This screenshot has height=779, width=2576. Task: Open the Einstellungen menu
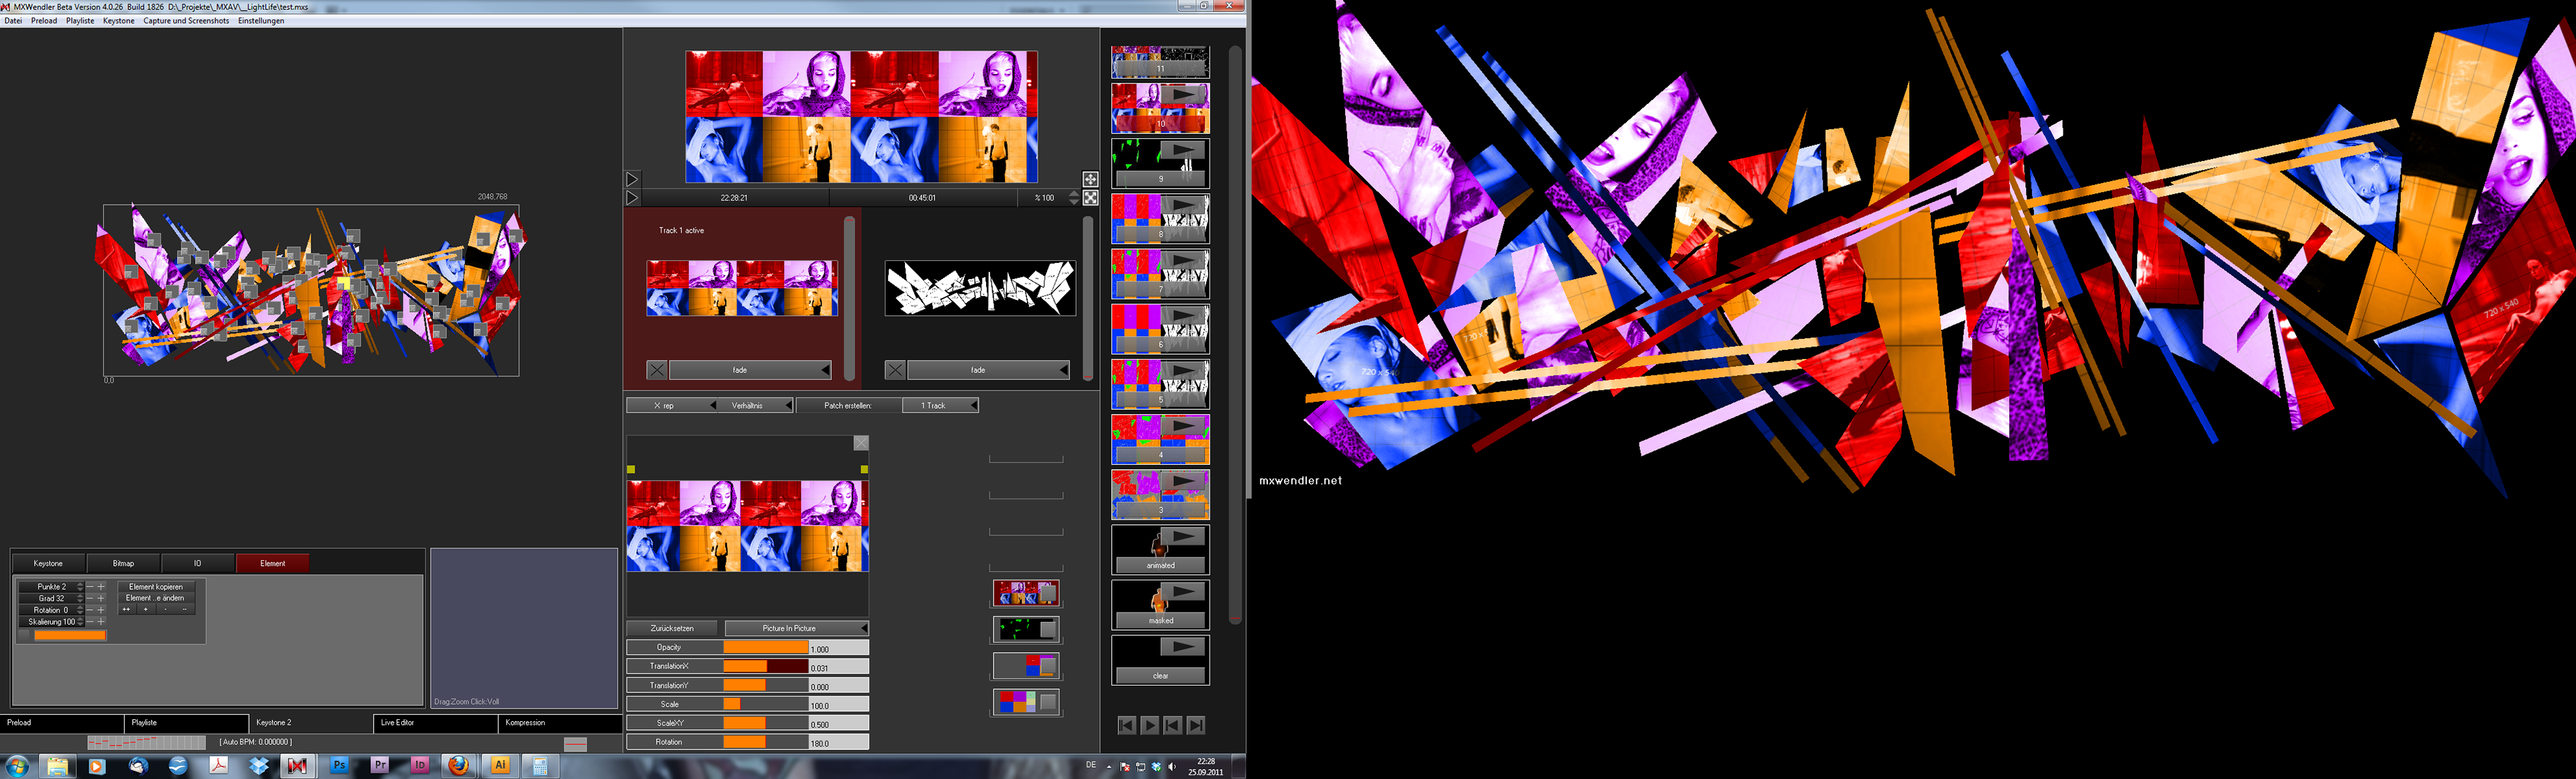tap(261, 21)
